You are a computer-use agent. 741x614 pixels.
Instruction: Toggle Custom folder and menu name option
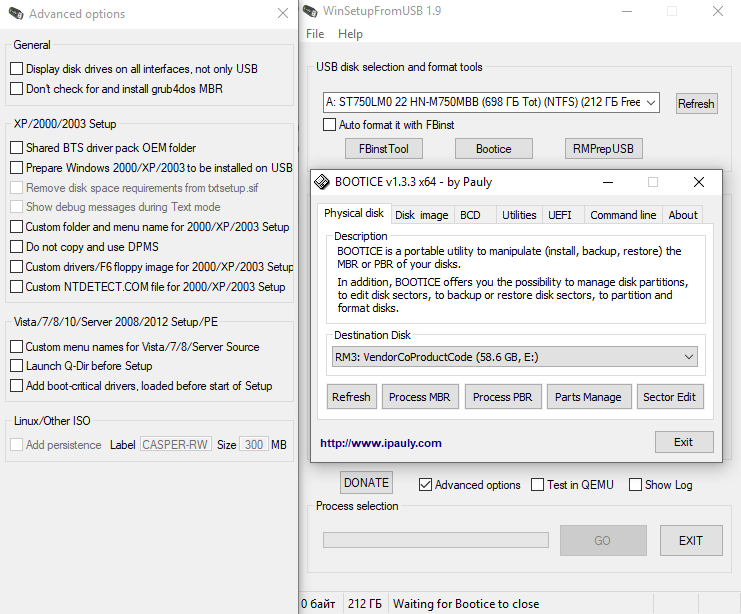point(17,226)
